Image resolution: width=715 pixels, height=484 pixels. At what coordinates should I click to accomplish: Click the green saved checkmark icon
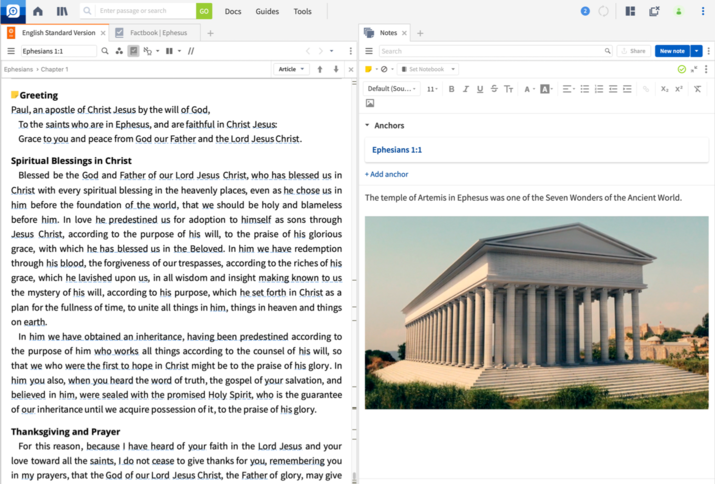[682, 69]
